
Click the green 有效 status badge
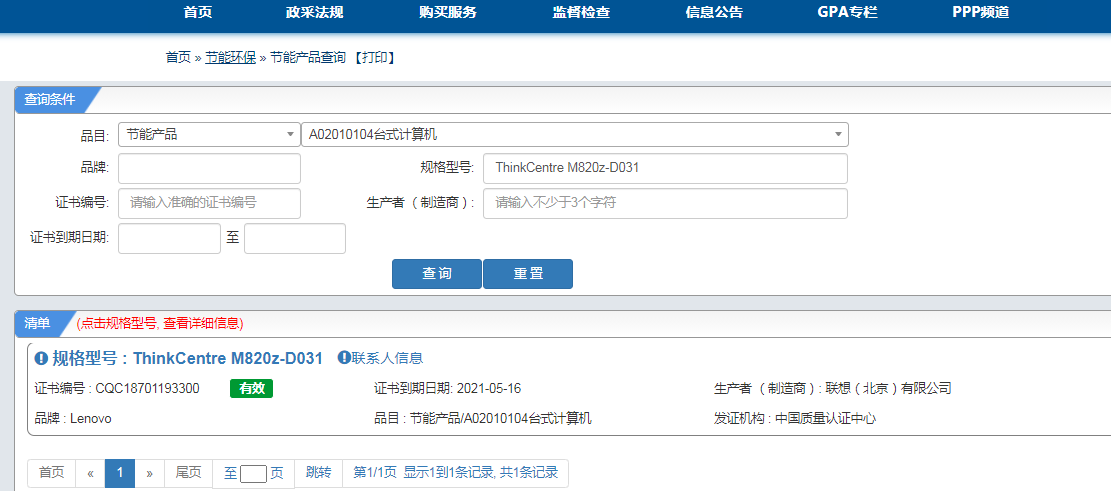(252, 388)
